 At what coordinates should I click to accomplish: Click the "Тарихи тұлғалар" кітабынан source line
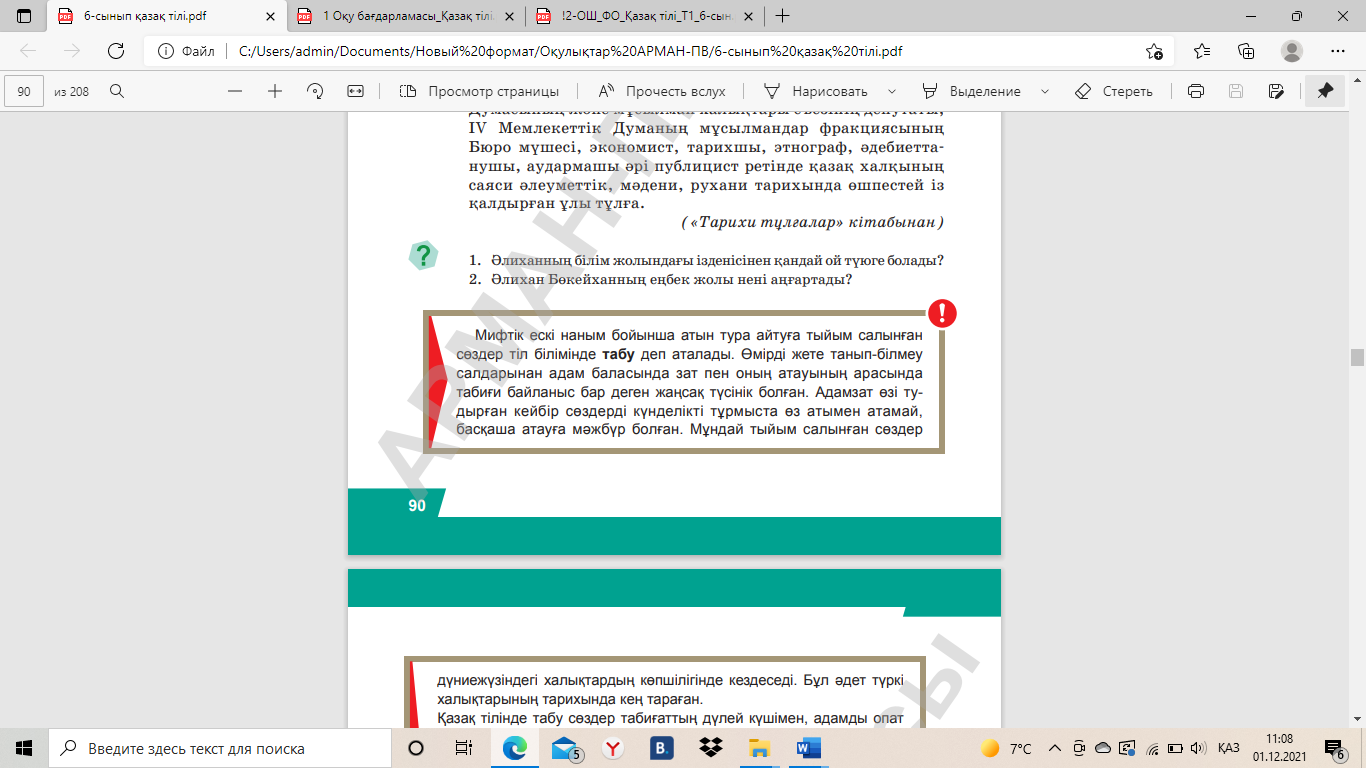click(x=813, y=221)
